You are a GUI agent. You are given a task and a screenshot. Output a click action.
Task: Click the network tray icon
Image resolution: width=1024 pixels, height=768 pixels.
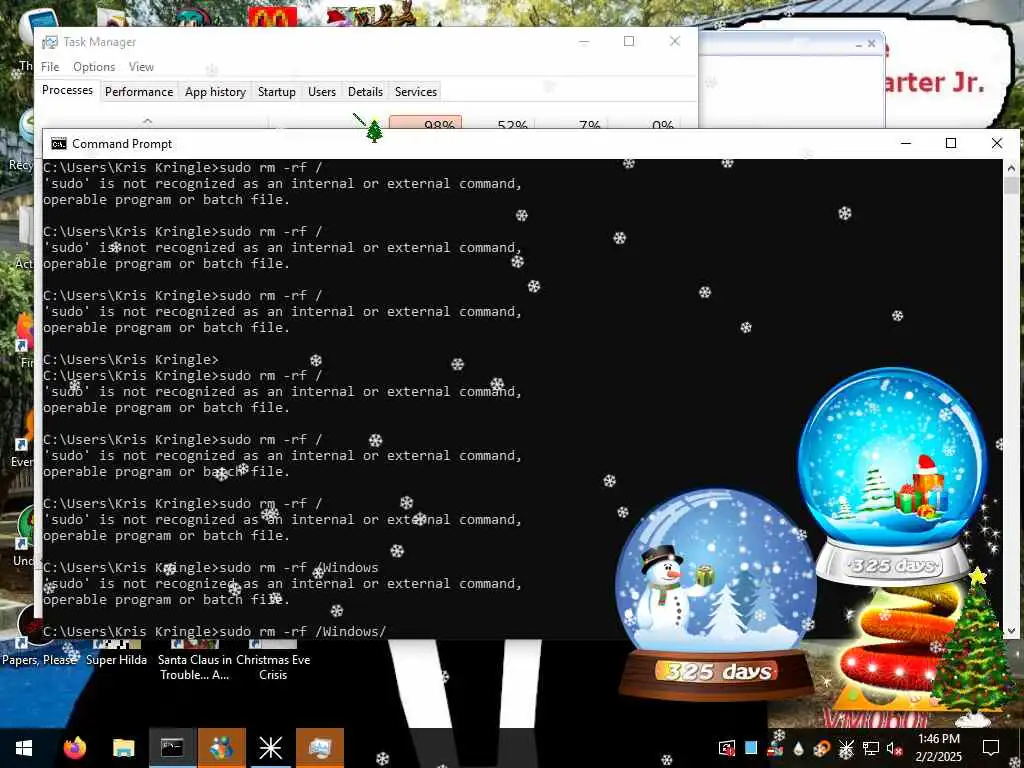tap(871, 748)
